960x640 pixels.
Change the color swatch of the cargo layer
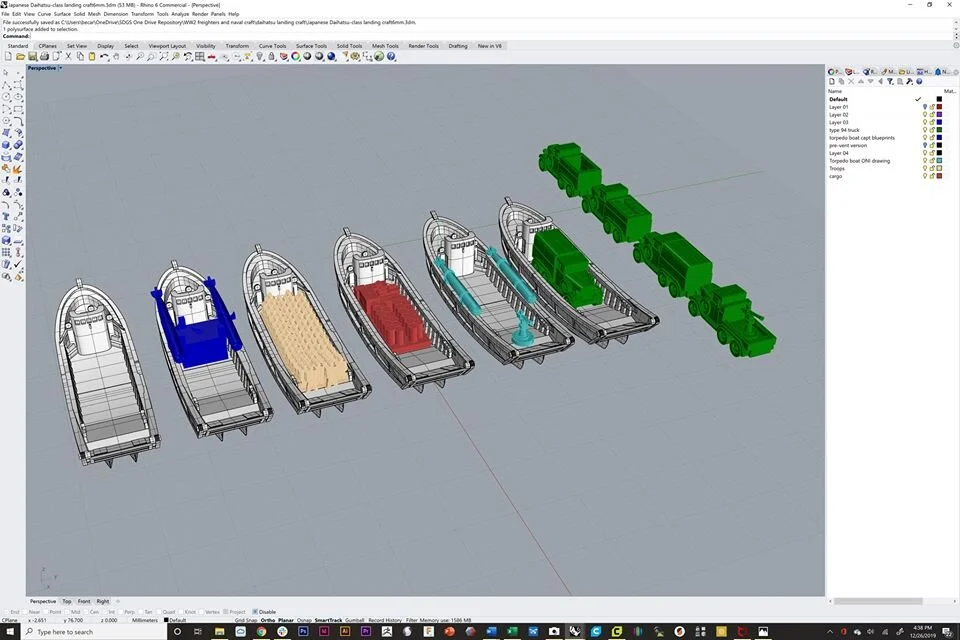939,176
